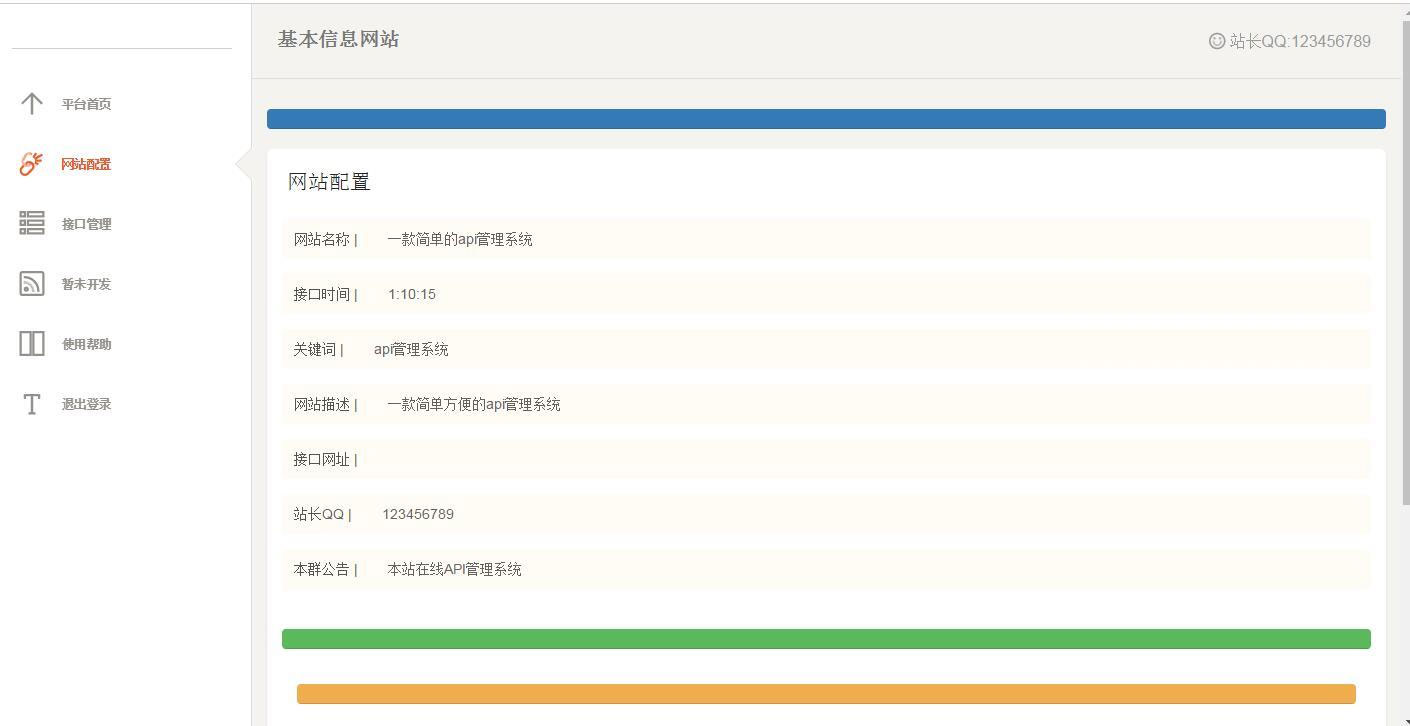The image size is (1410, 726).
Task: Click the smiley icon beside 站长QQ
Action: point(1216,42)
